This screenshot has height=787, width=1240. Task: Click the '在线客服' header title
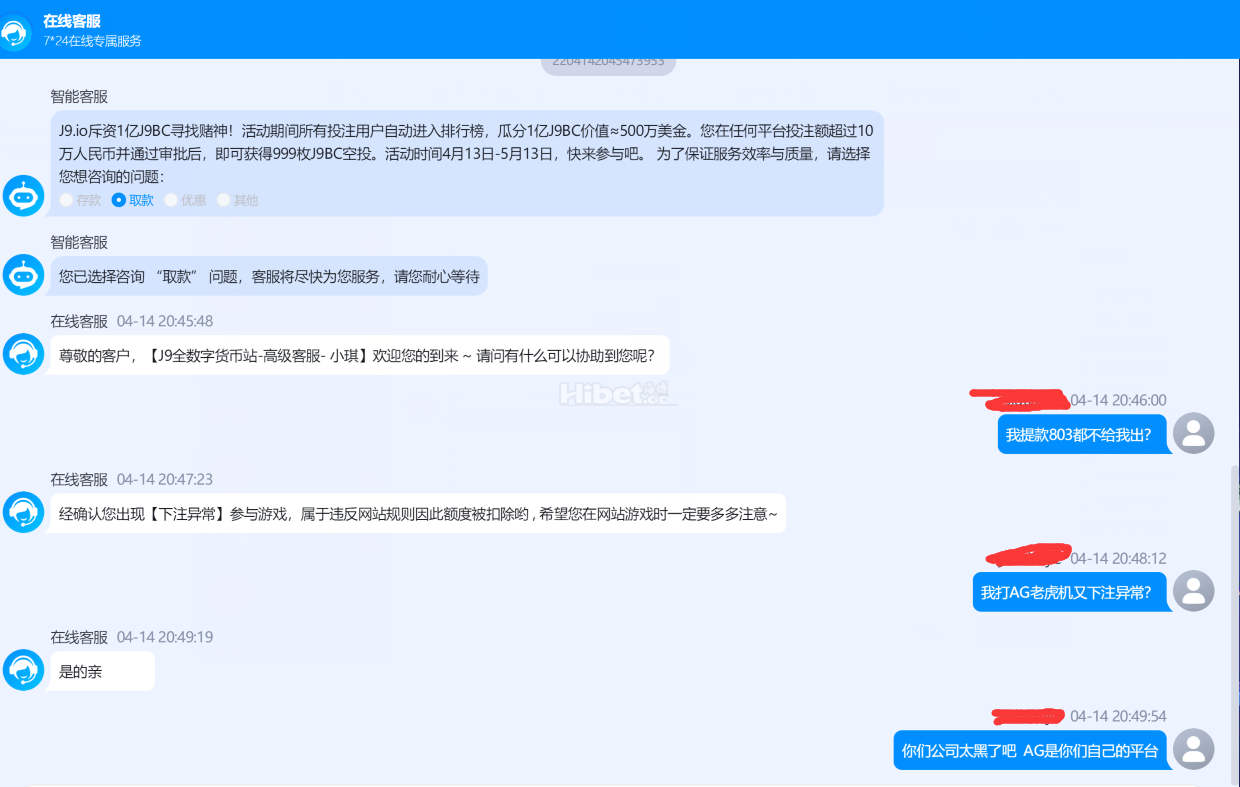71,21
